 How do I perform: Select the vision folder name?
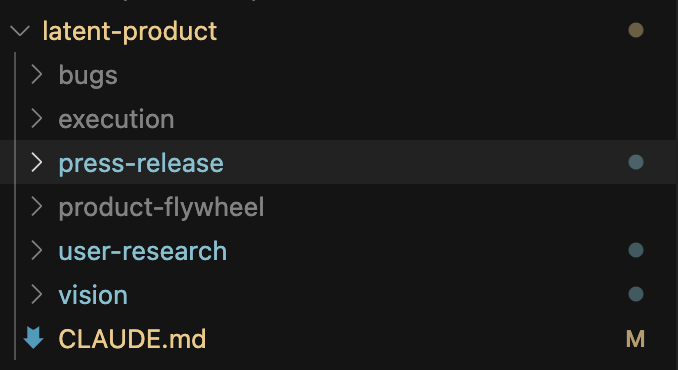93,296
